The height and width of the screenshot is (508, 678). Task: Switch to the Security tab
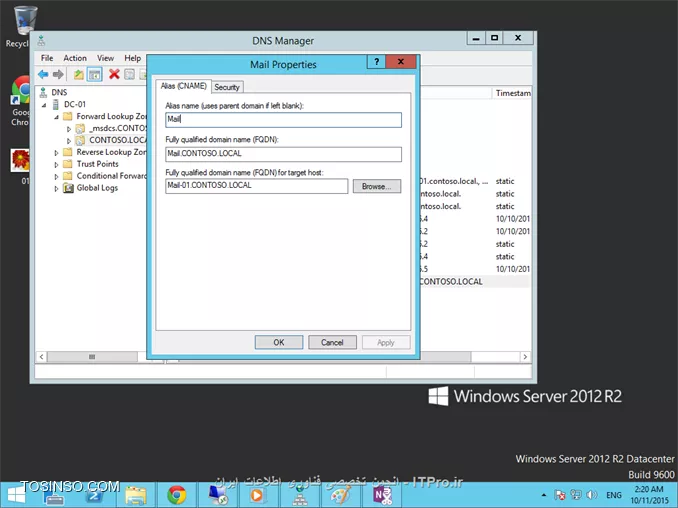point(227,87)
